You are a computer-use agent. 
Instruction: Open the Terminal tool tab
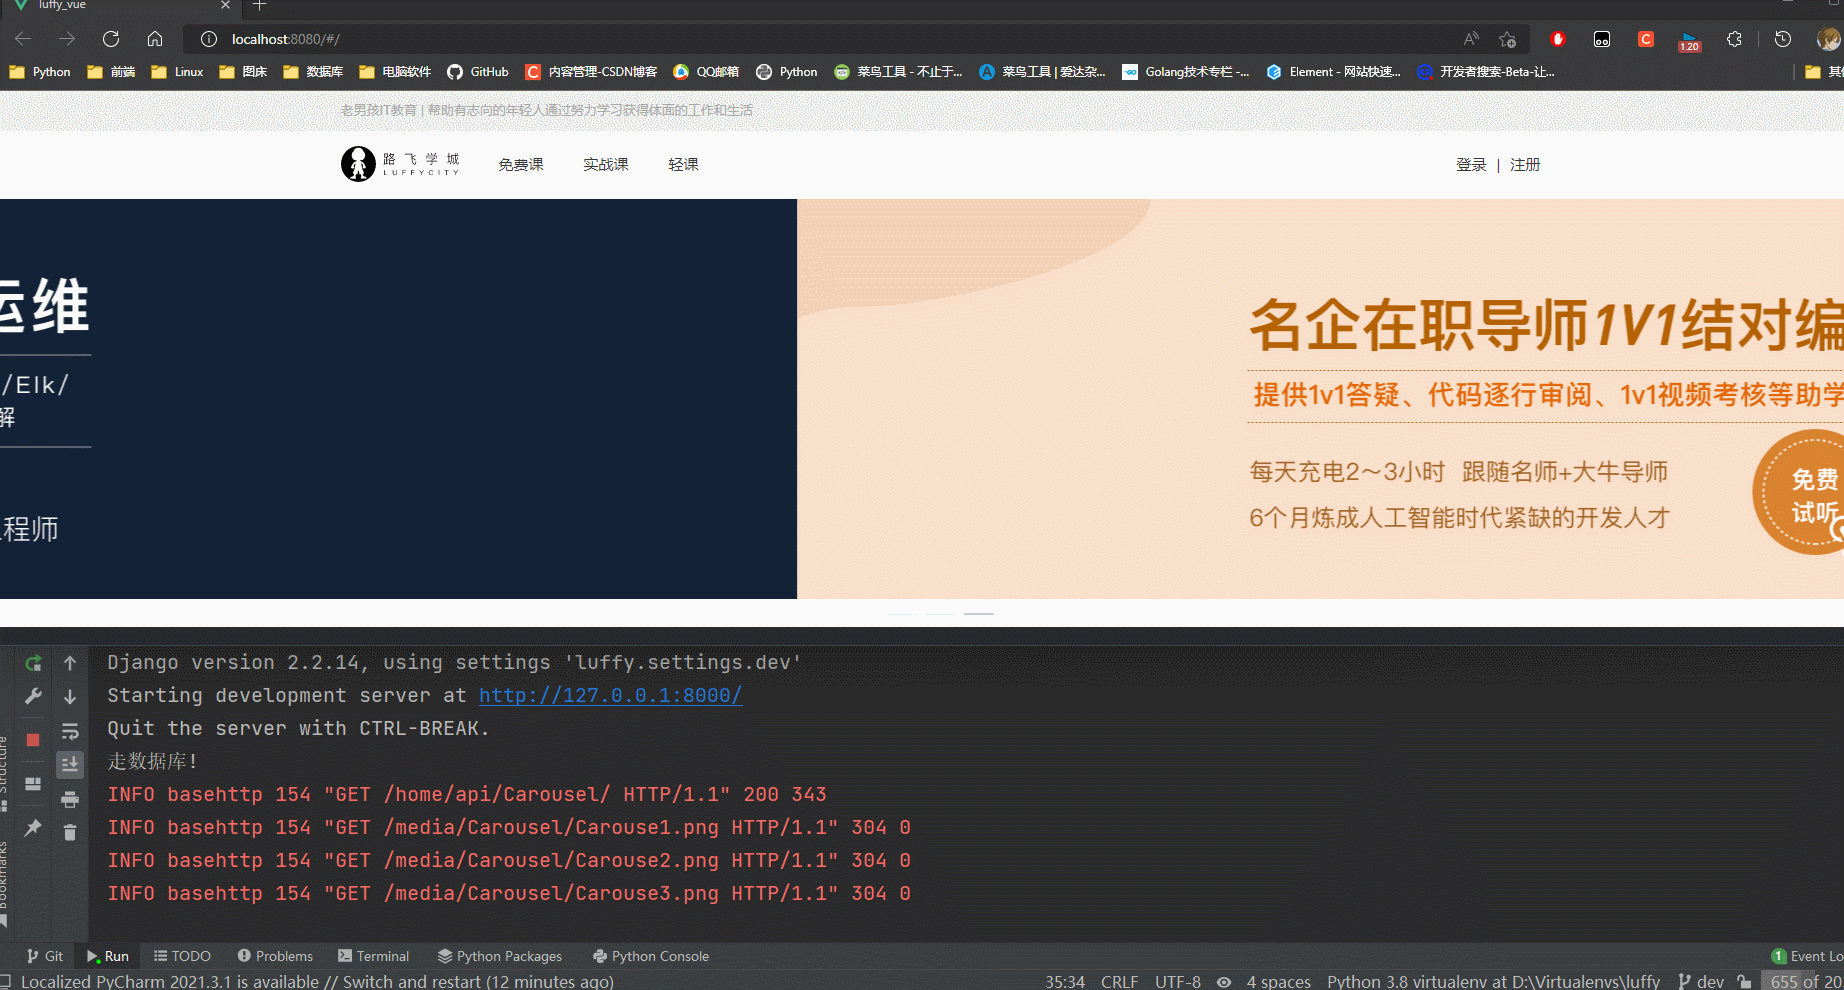(x=374, y=956)
